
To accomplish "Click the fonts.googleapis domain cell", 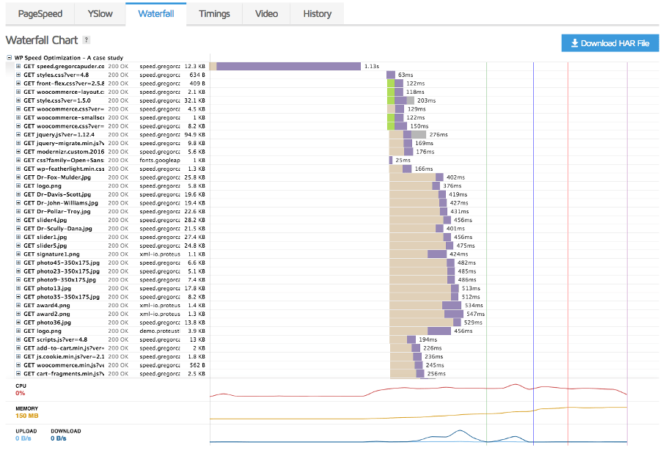I will [x=160, y=160].
